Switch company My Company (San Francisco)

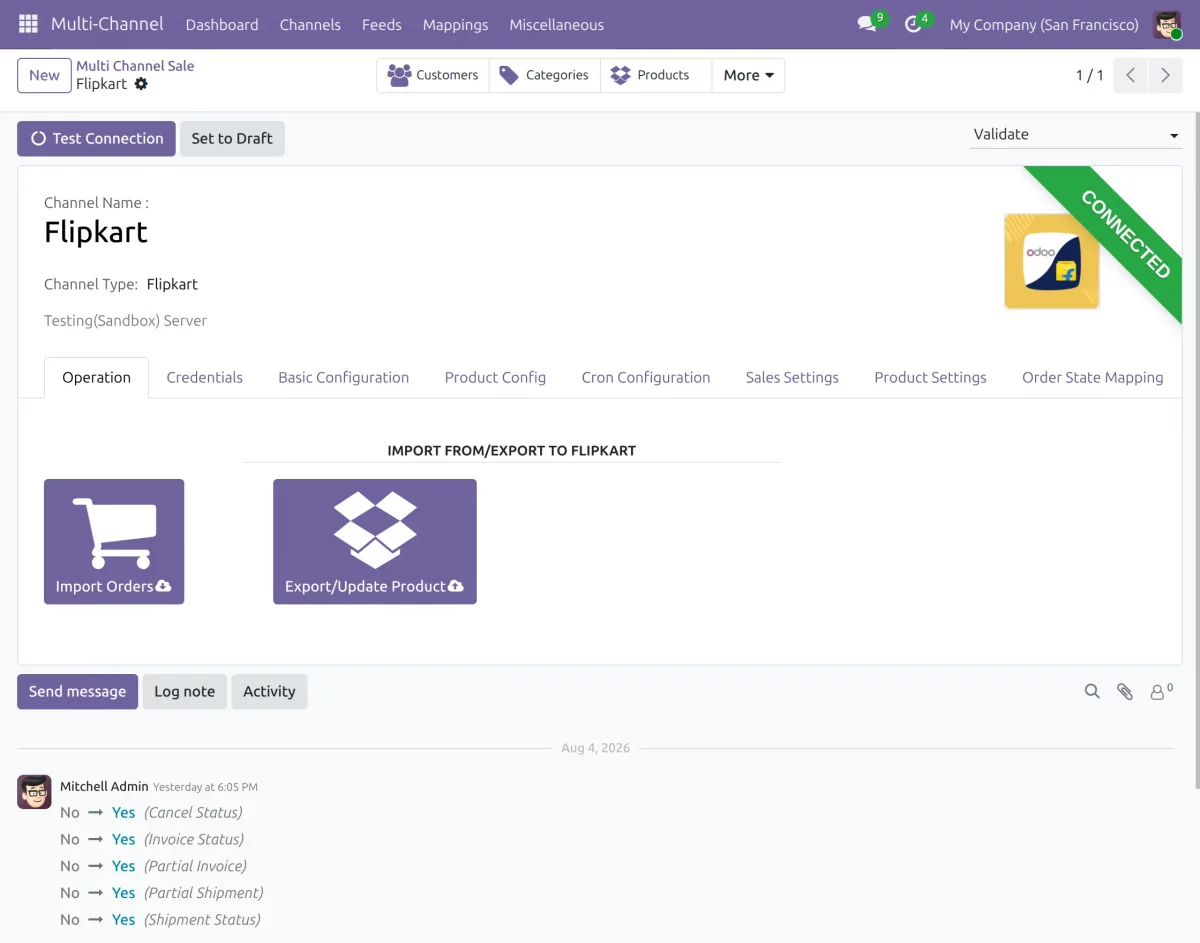click(1044, 24)
